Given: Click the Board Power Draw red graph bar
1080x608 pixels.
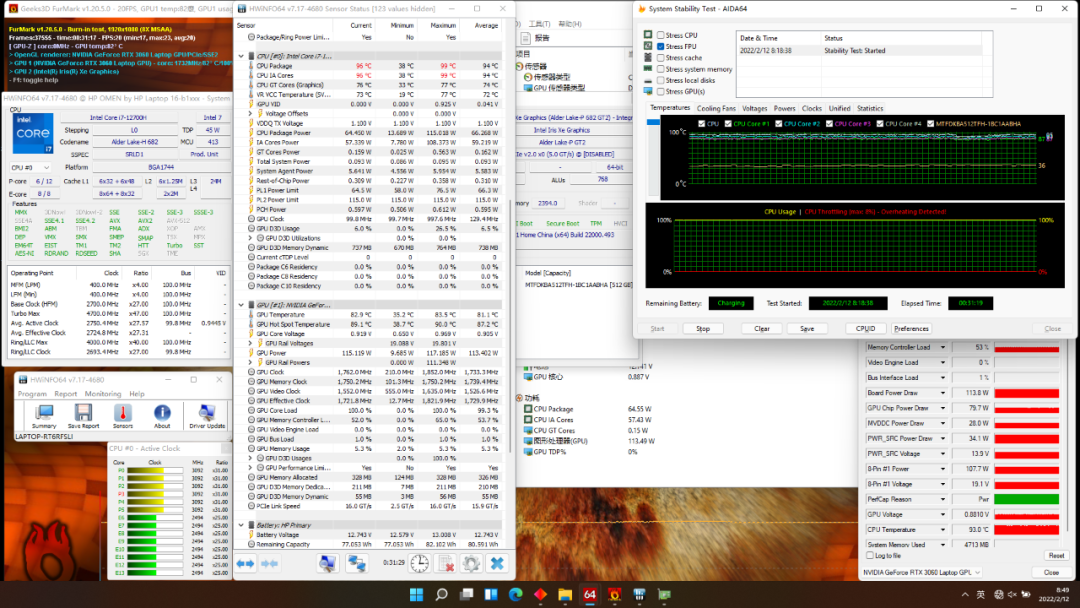Looking at the screenshot, I should pyautogui.click(x=1026, y=392).
